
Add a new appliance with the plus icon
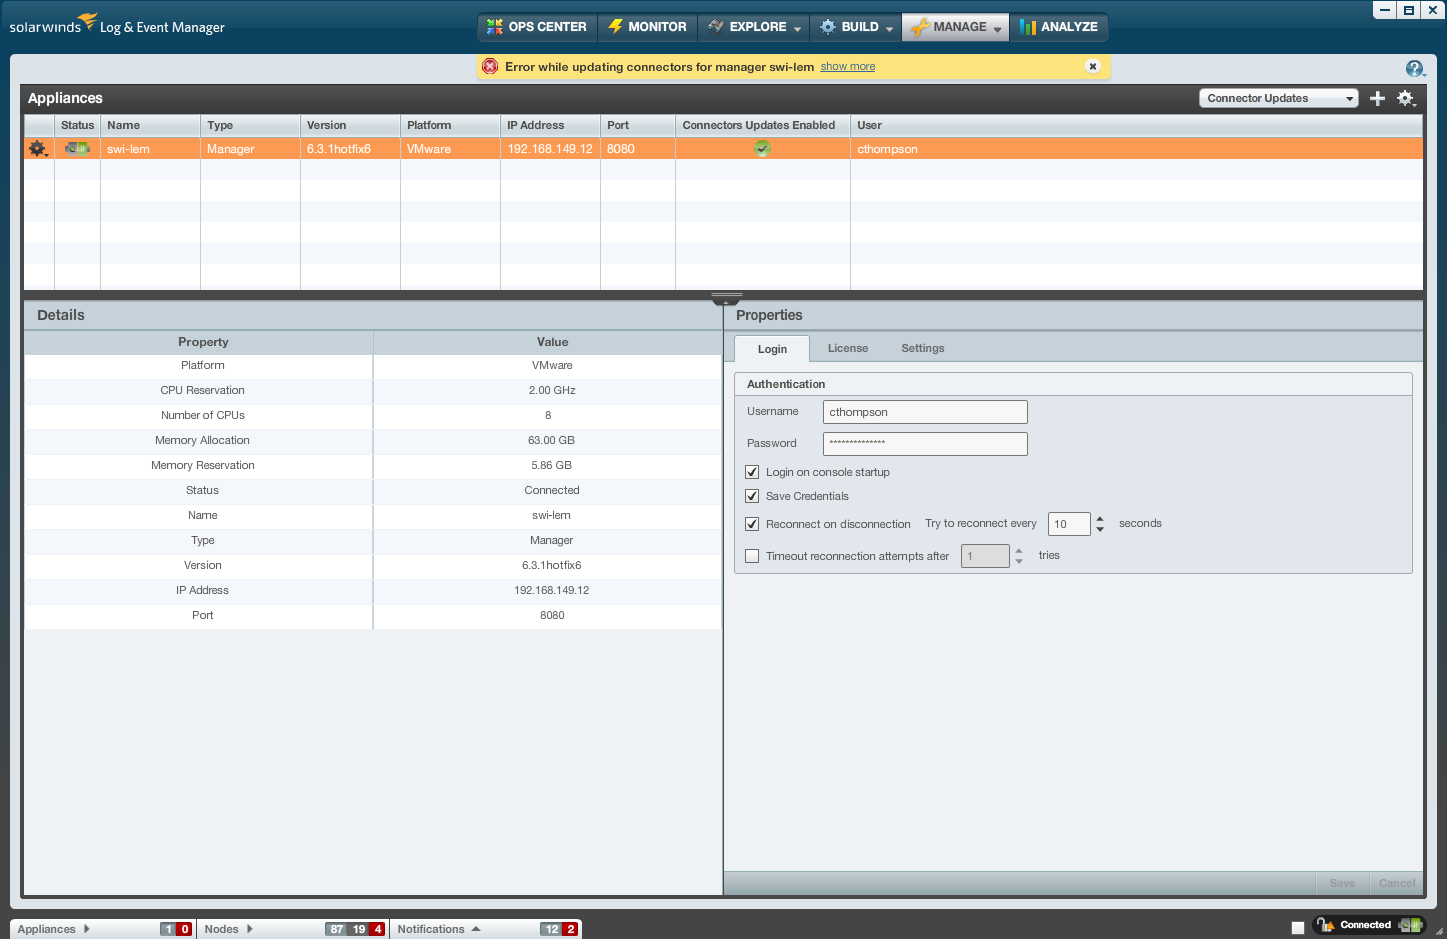coord(1377,98)
